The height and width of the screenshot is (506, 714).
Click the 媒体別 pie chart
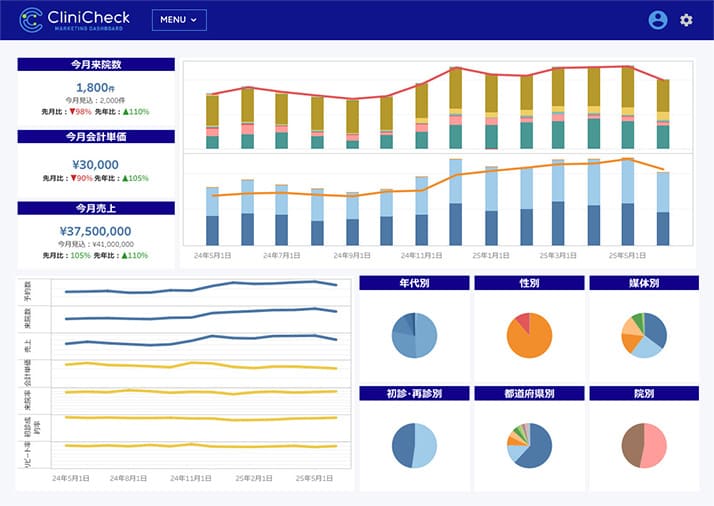pos(644,335)
